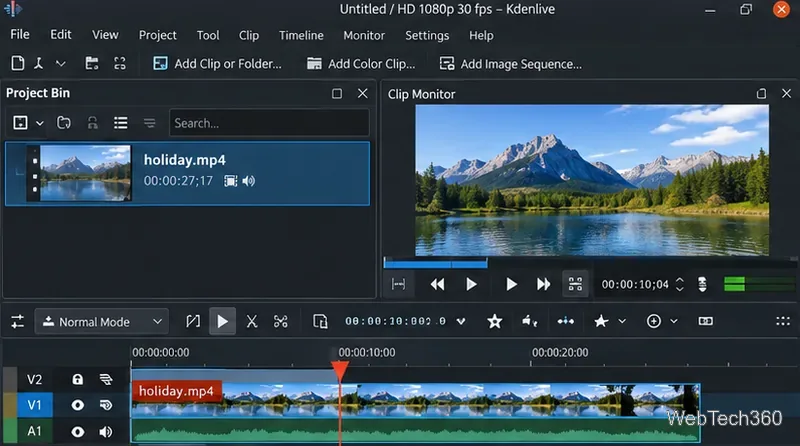Click the circled plus add icon
The width and height of the screenshot is (800, 446).
coord(654,321)
